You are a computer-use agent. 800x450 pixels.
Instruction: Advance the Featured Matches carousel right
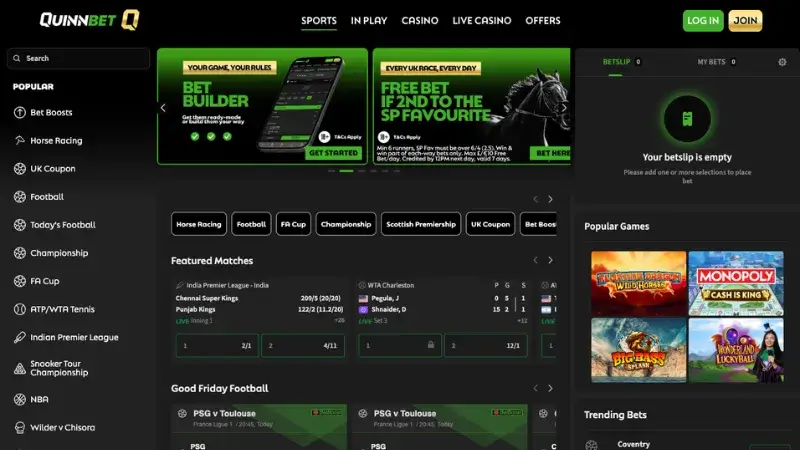pos(551,260)
